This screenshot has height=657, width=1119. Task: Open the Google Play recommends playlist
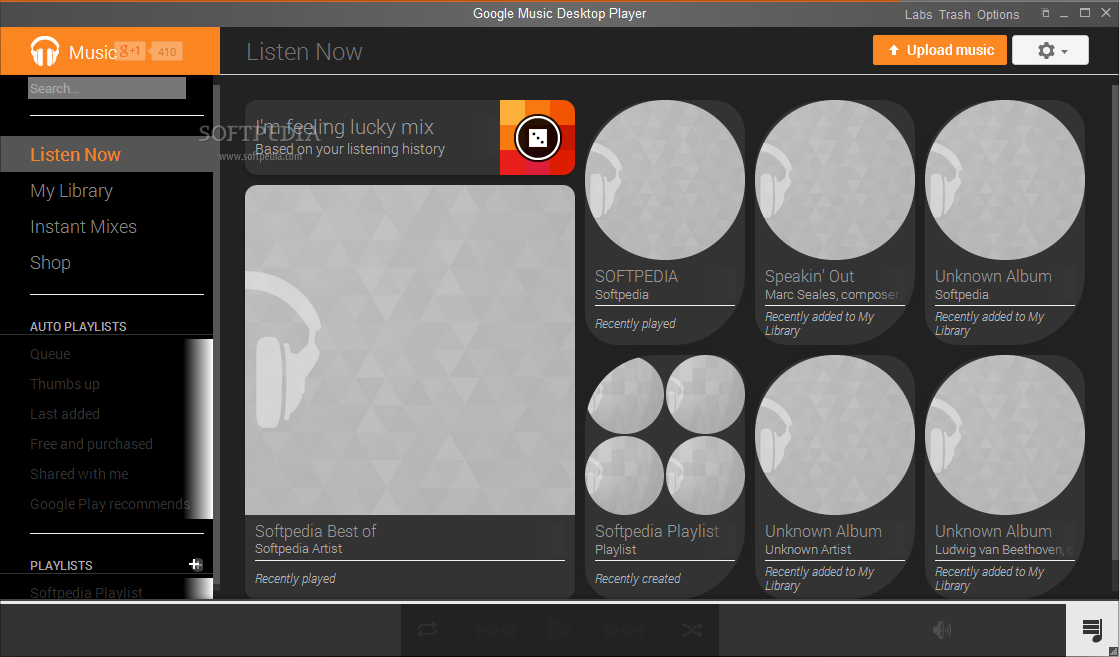pyautogui.click(x=110, y=504)
